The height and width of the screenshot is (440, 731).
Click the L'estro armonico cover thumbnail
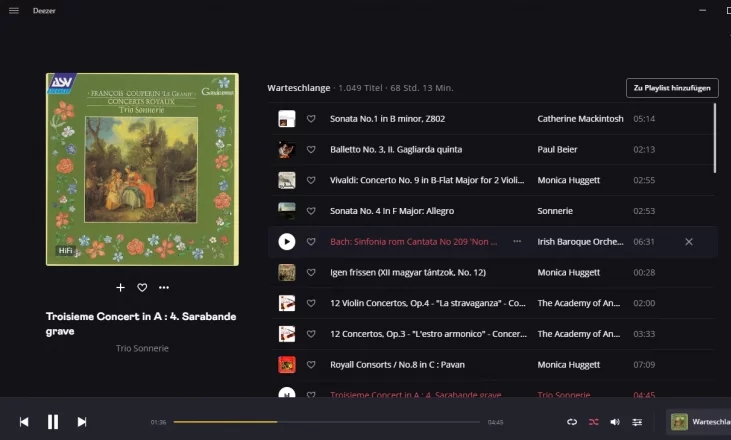point(287,334)
